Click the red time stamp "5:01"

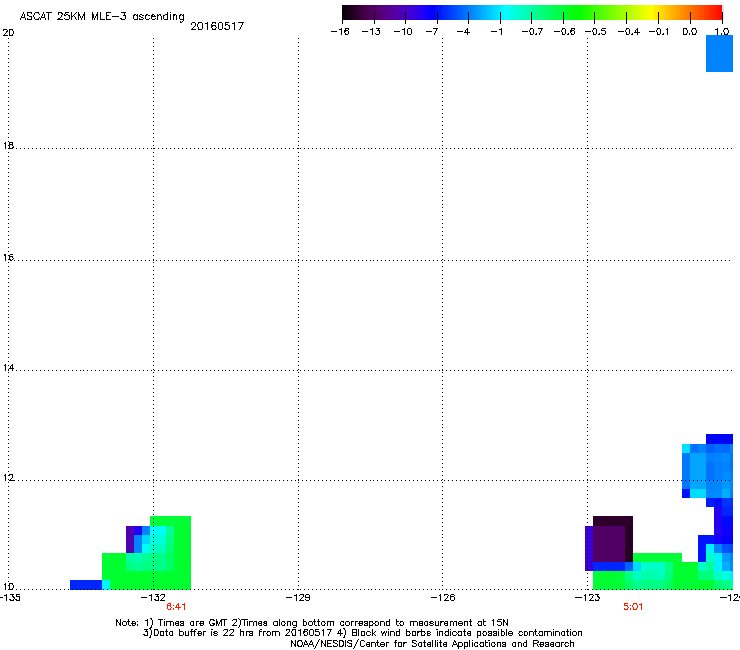[633, 607]
